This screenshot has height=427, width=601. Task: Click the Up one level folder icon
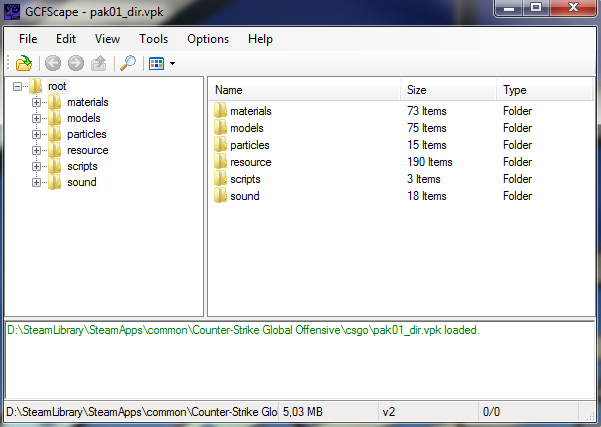99,63
